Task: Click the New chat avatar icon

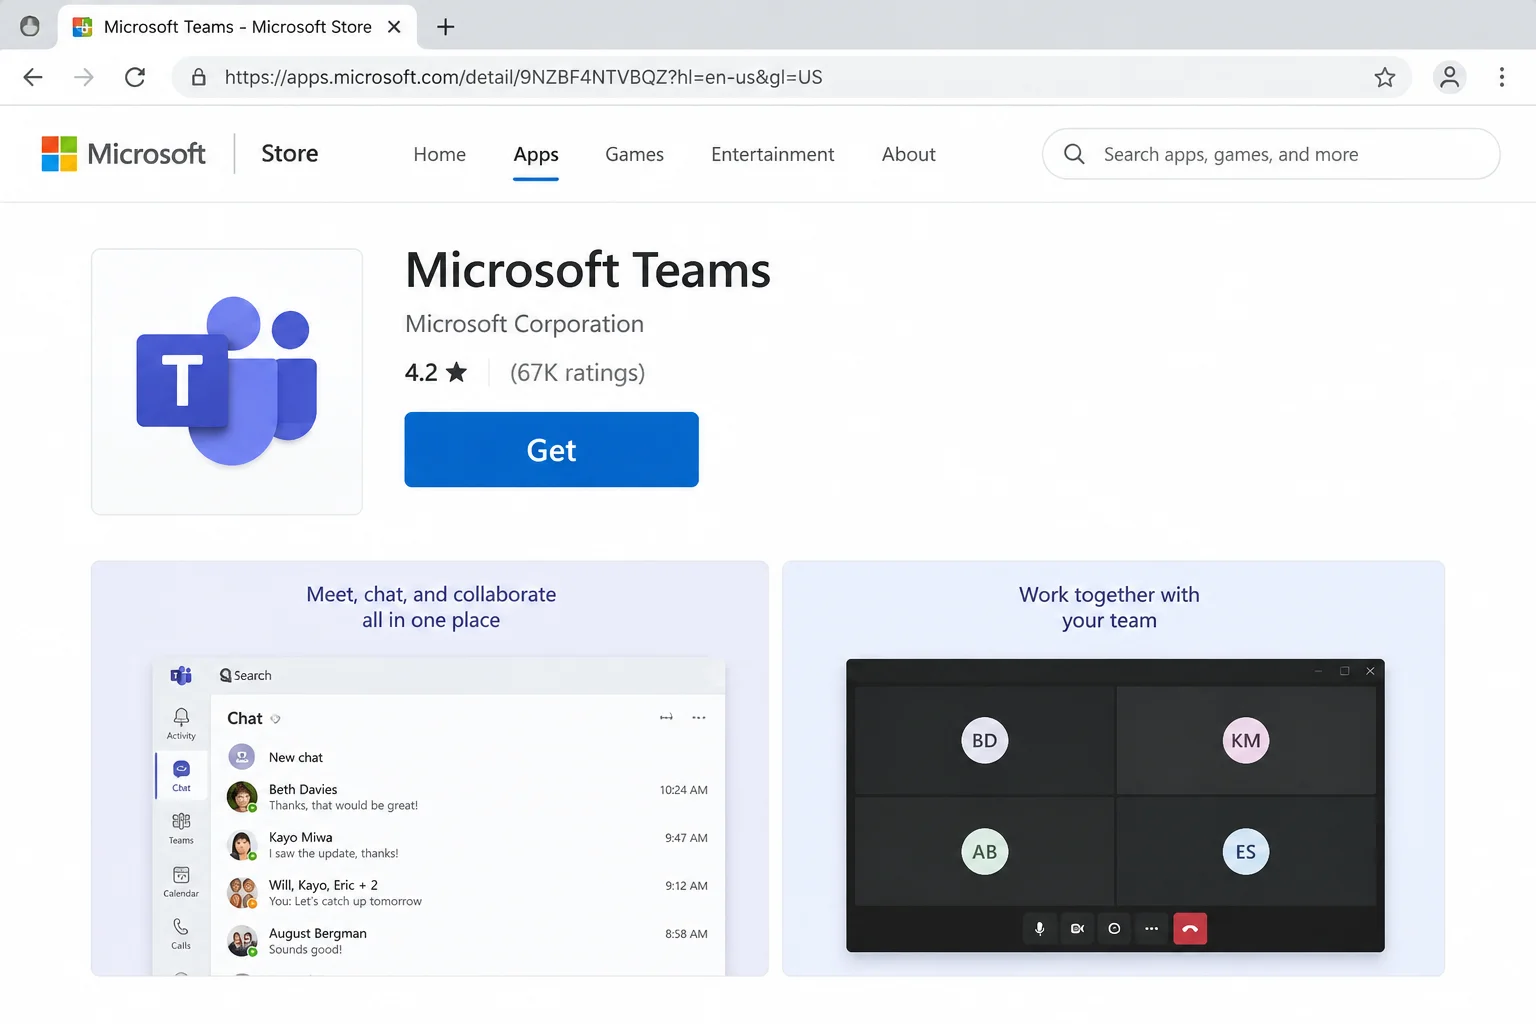Action: [x=242, y=757]
